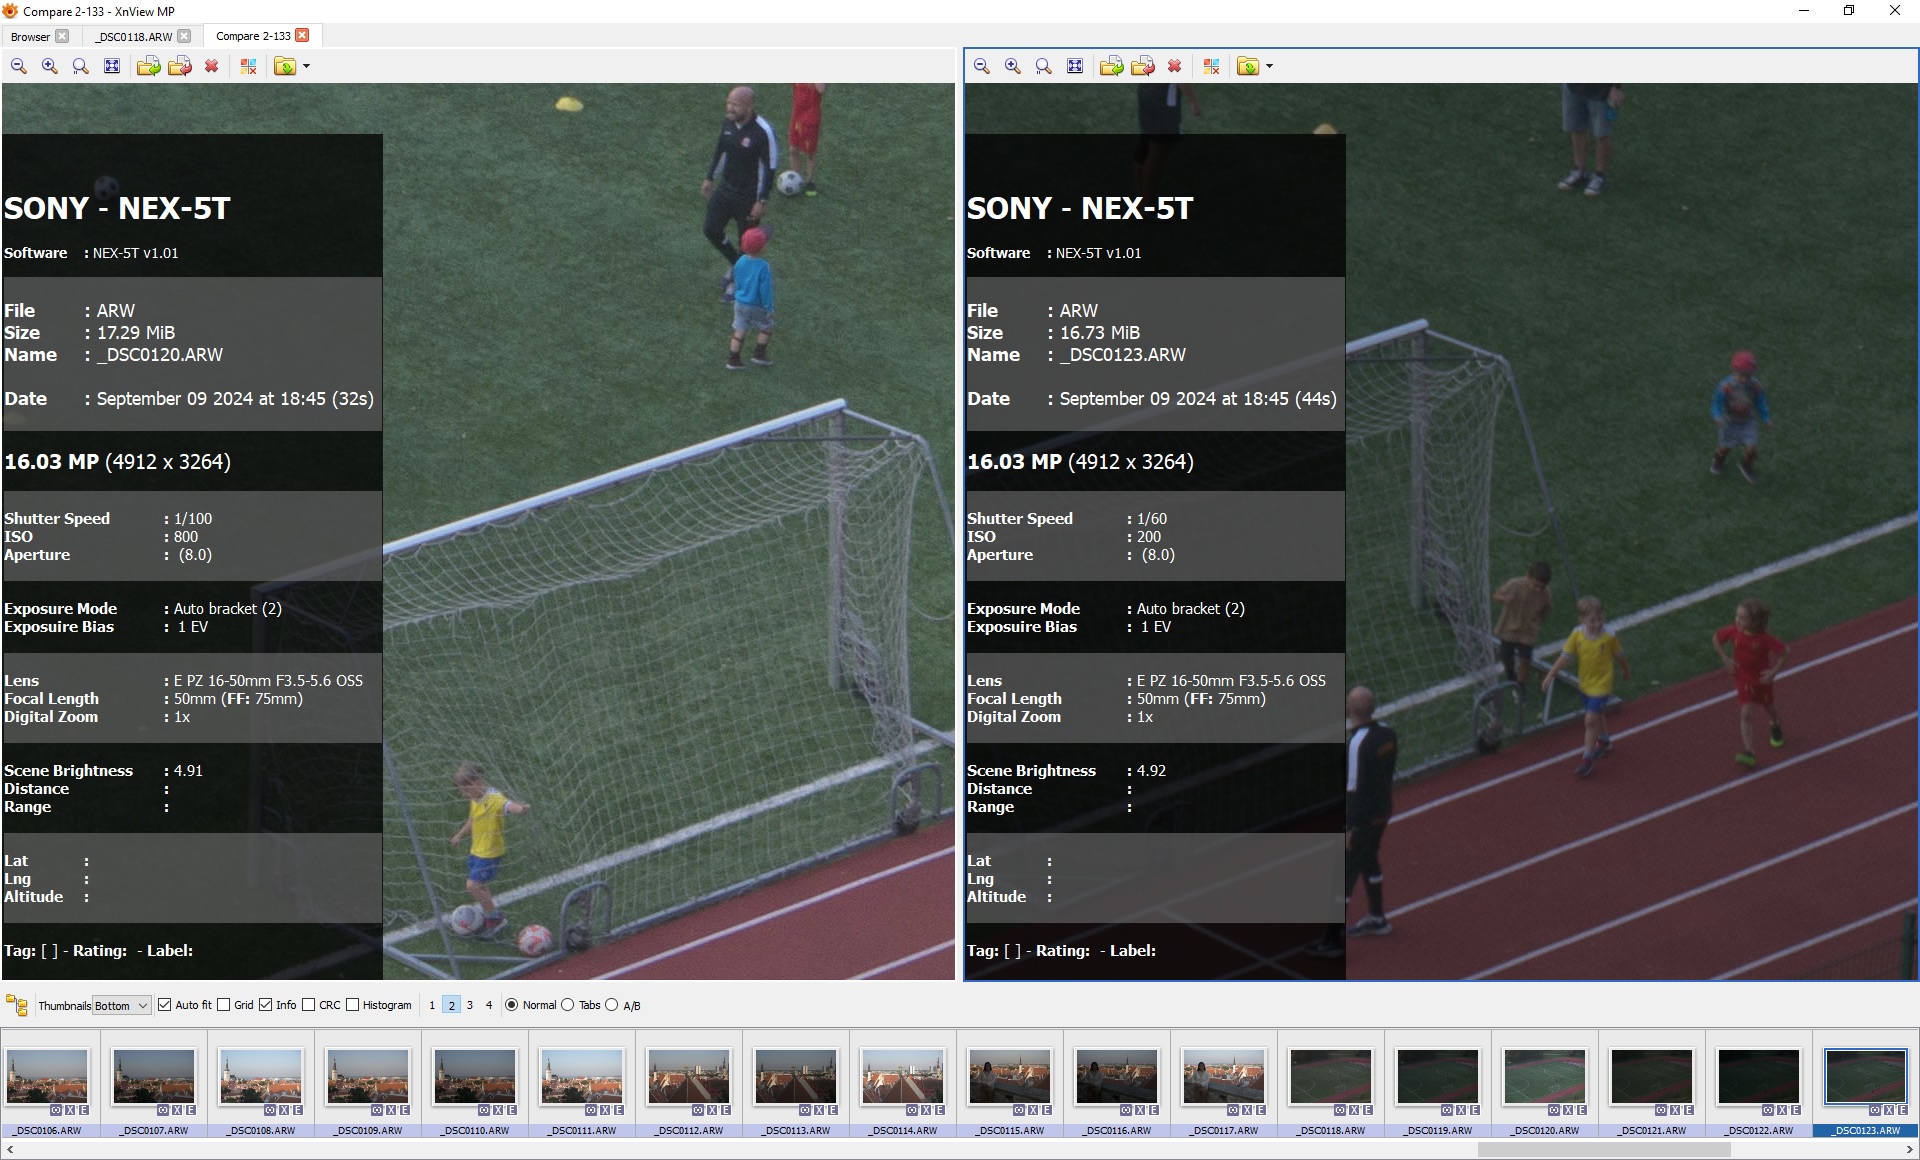This screenshot has width=1920, height=1160.
Task: Select the Tabs view radio button
Action: click(x=568, y=1005)
